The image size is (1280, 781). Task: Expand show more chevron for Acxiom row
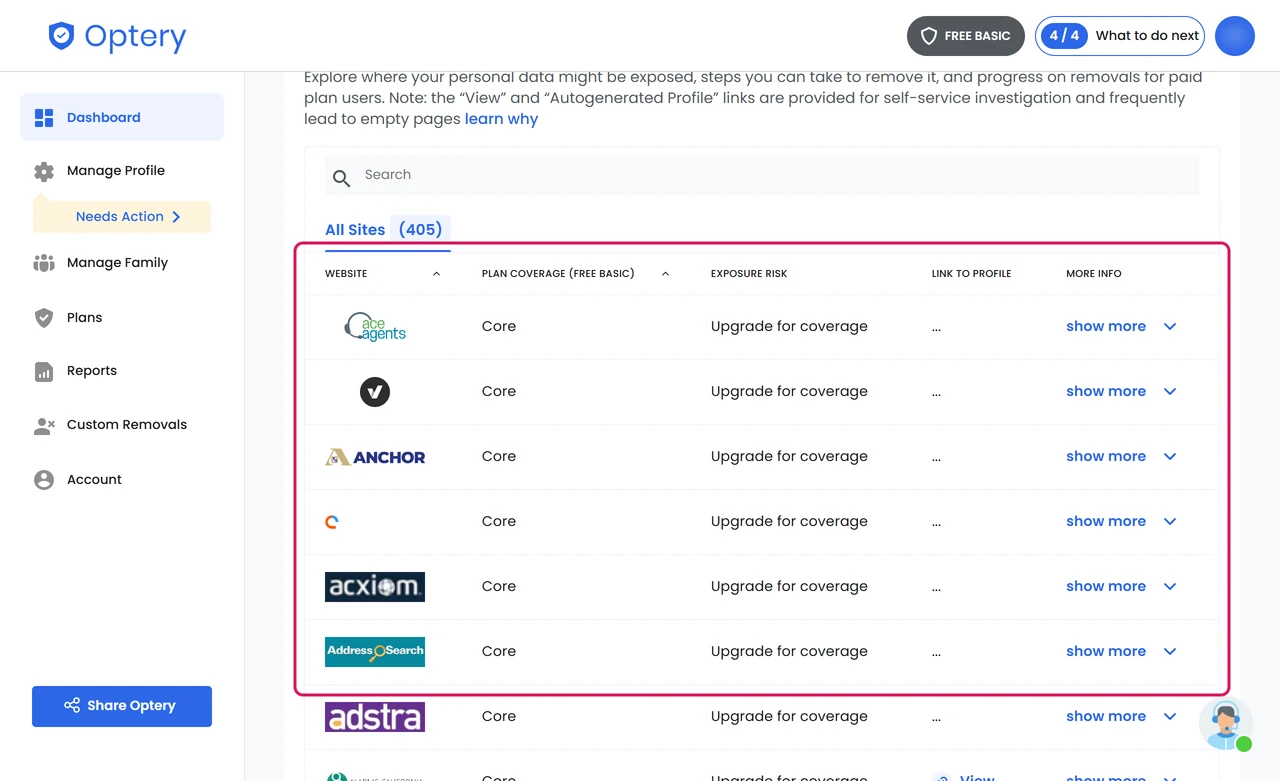tap(1170, 587)
